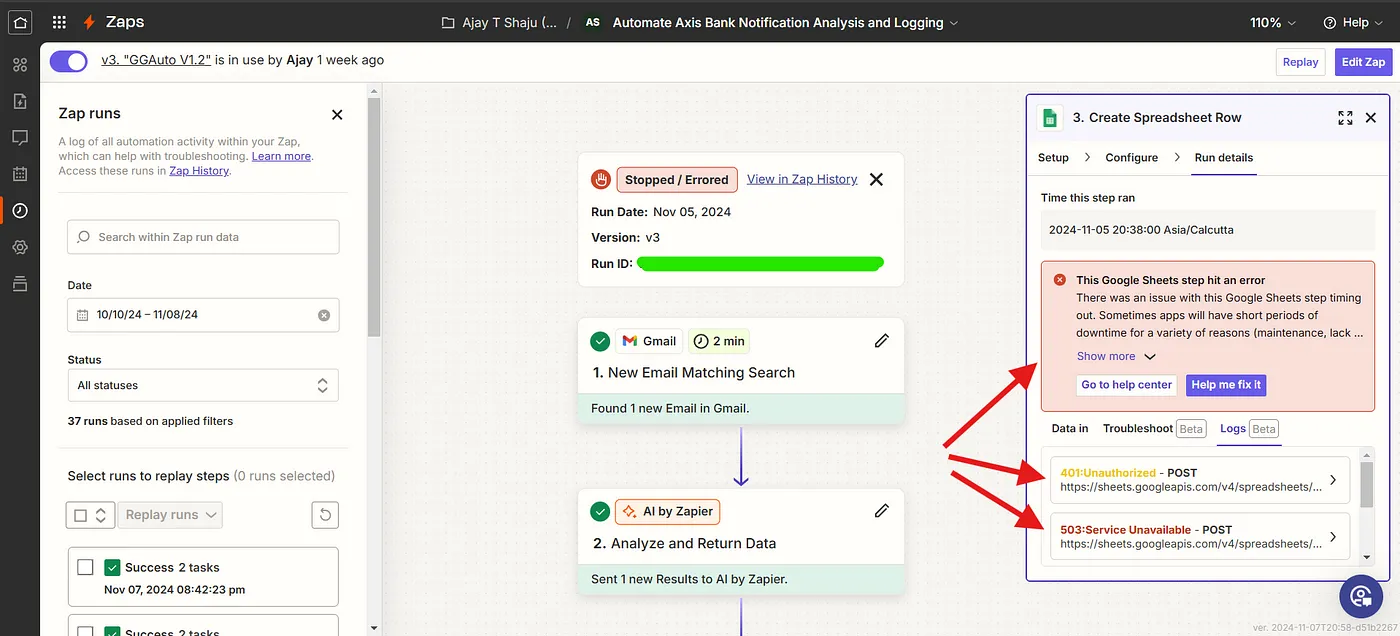Click the logs list scrollbar

(1367, 483)
